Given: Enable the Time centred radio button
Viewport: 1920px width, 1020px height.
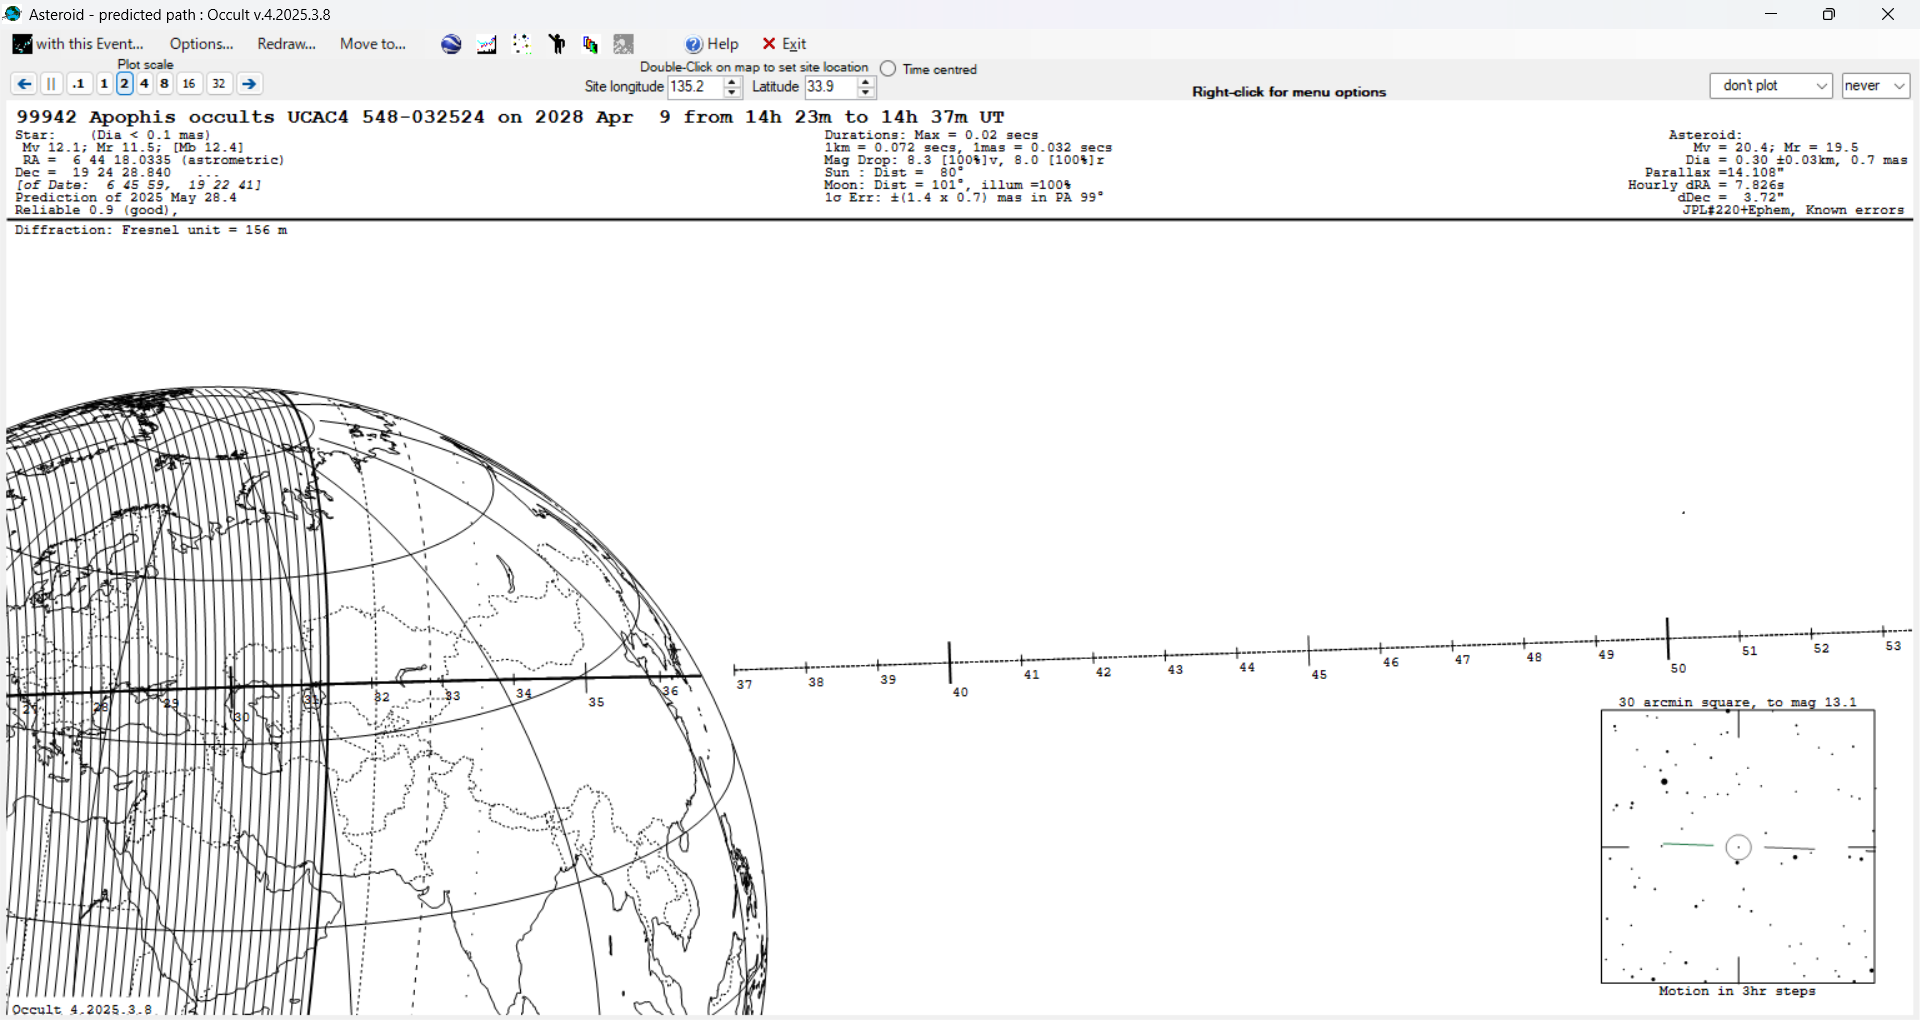Looking at the screenshot, I should (x=888, y=69).
